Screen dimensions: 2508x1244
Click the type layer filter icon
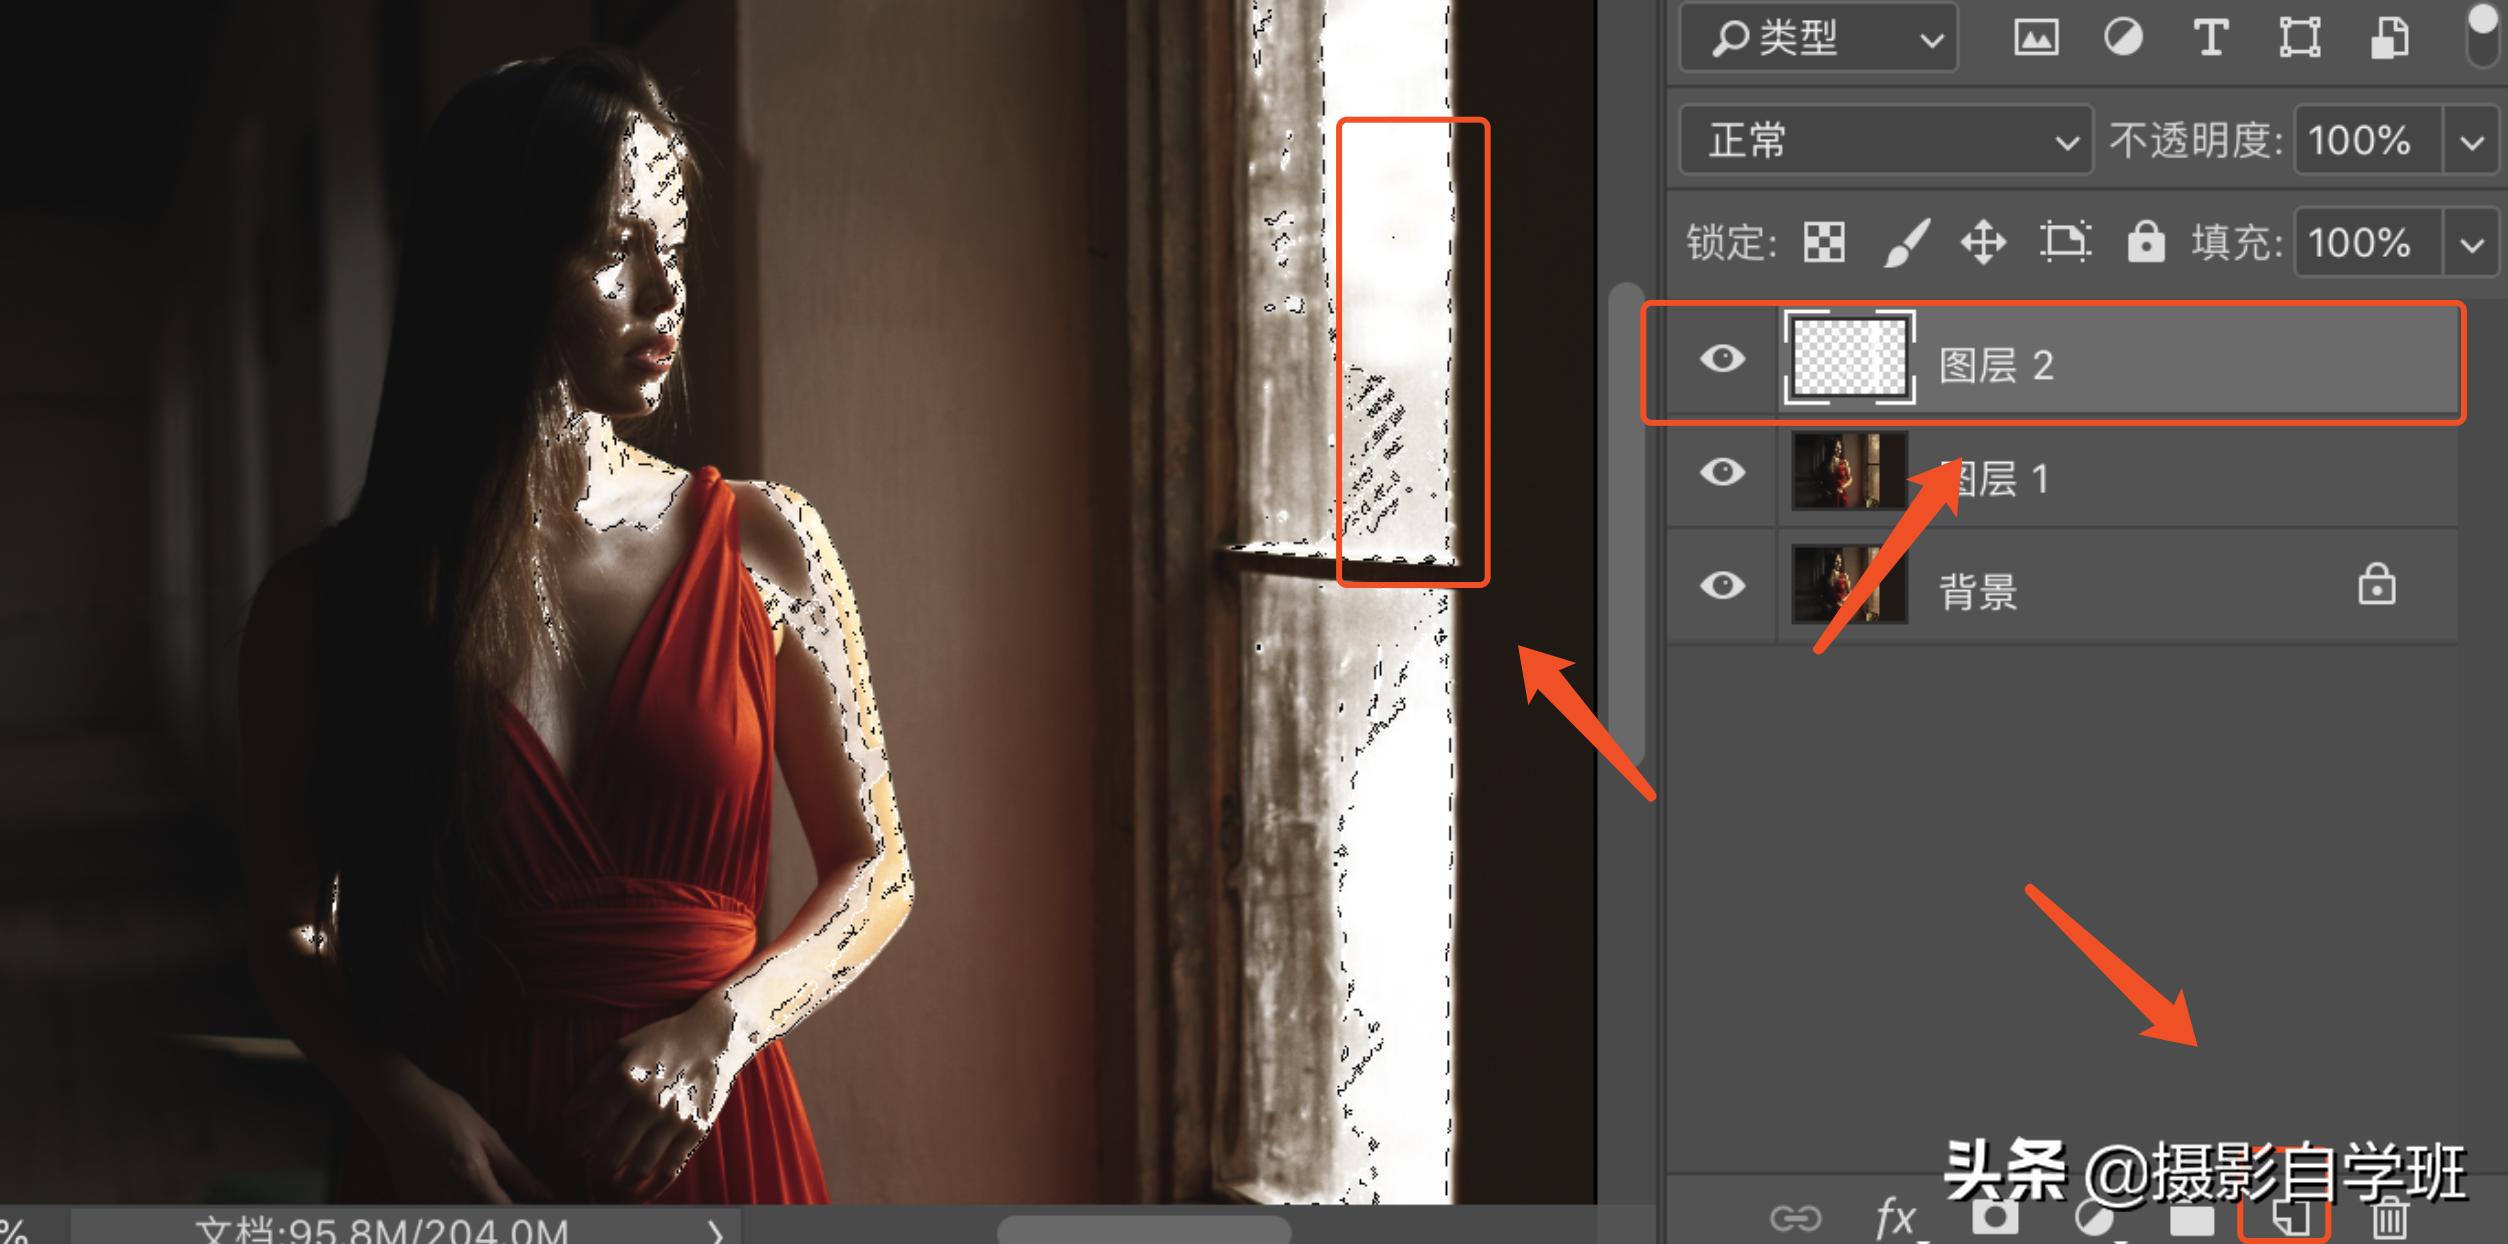pos(2210,39)
